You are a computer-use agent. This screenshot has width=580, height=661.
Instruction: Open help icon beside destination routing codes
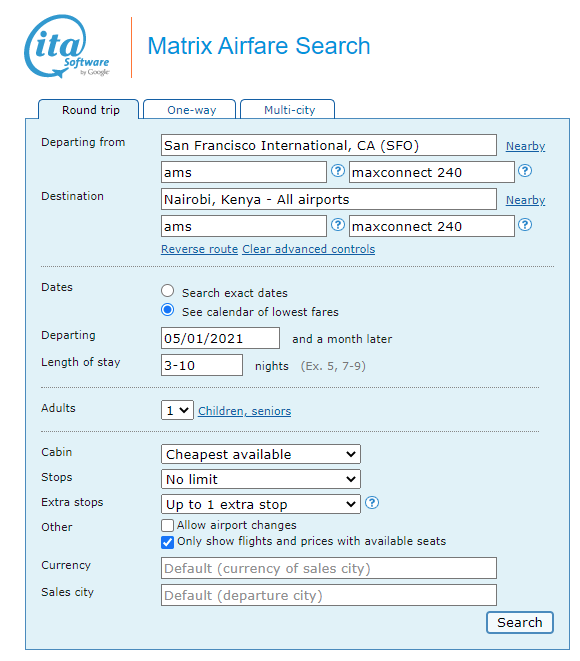338,225
